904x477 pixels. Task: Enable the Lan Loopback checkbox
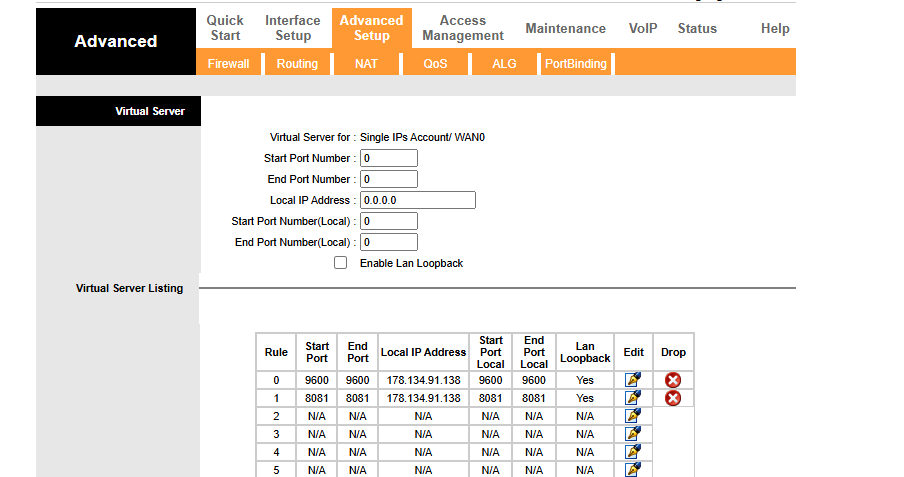click(x=341, y=263)
